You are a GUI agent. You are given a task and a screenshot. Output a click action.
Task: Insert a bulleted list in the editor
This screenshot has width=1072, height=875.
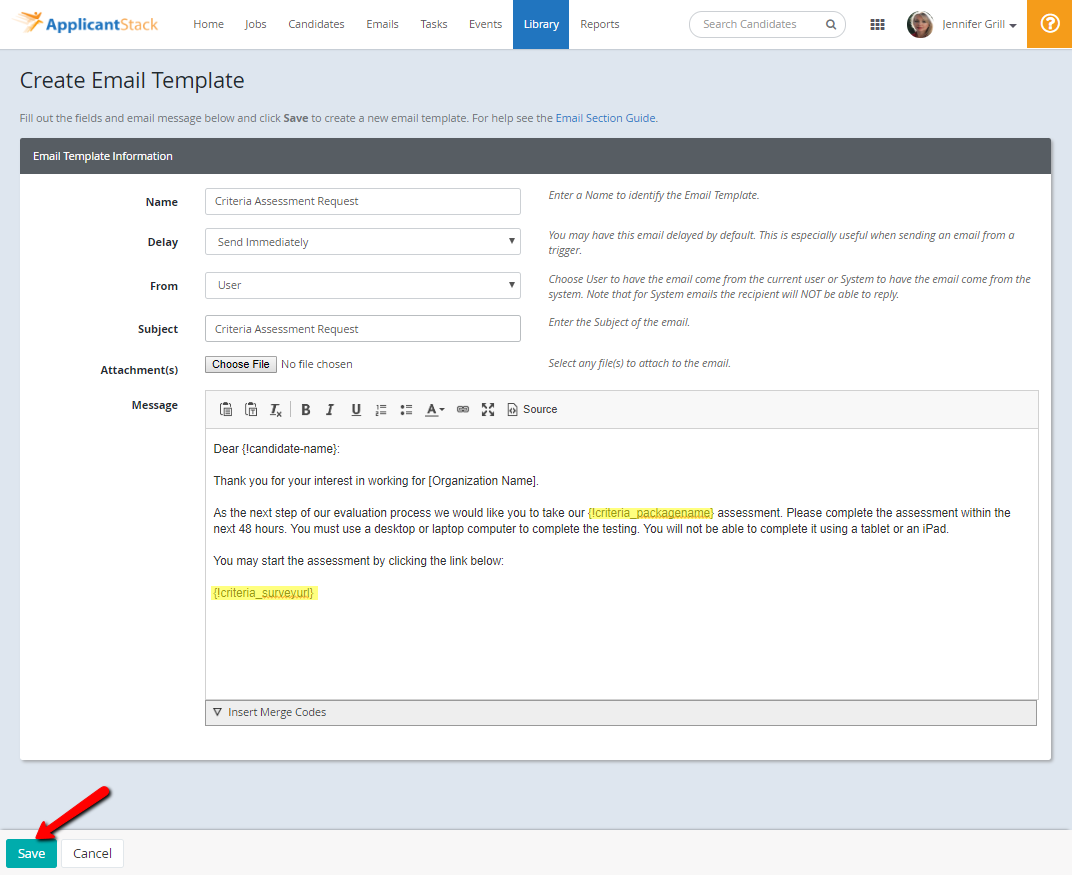pos(406,409)
